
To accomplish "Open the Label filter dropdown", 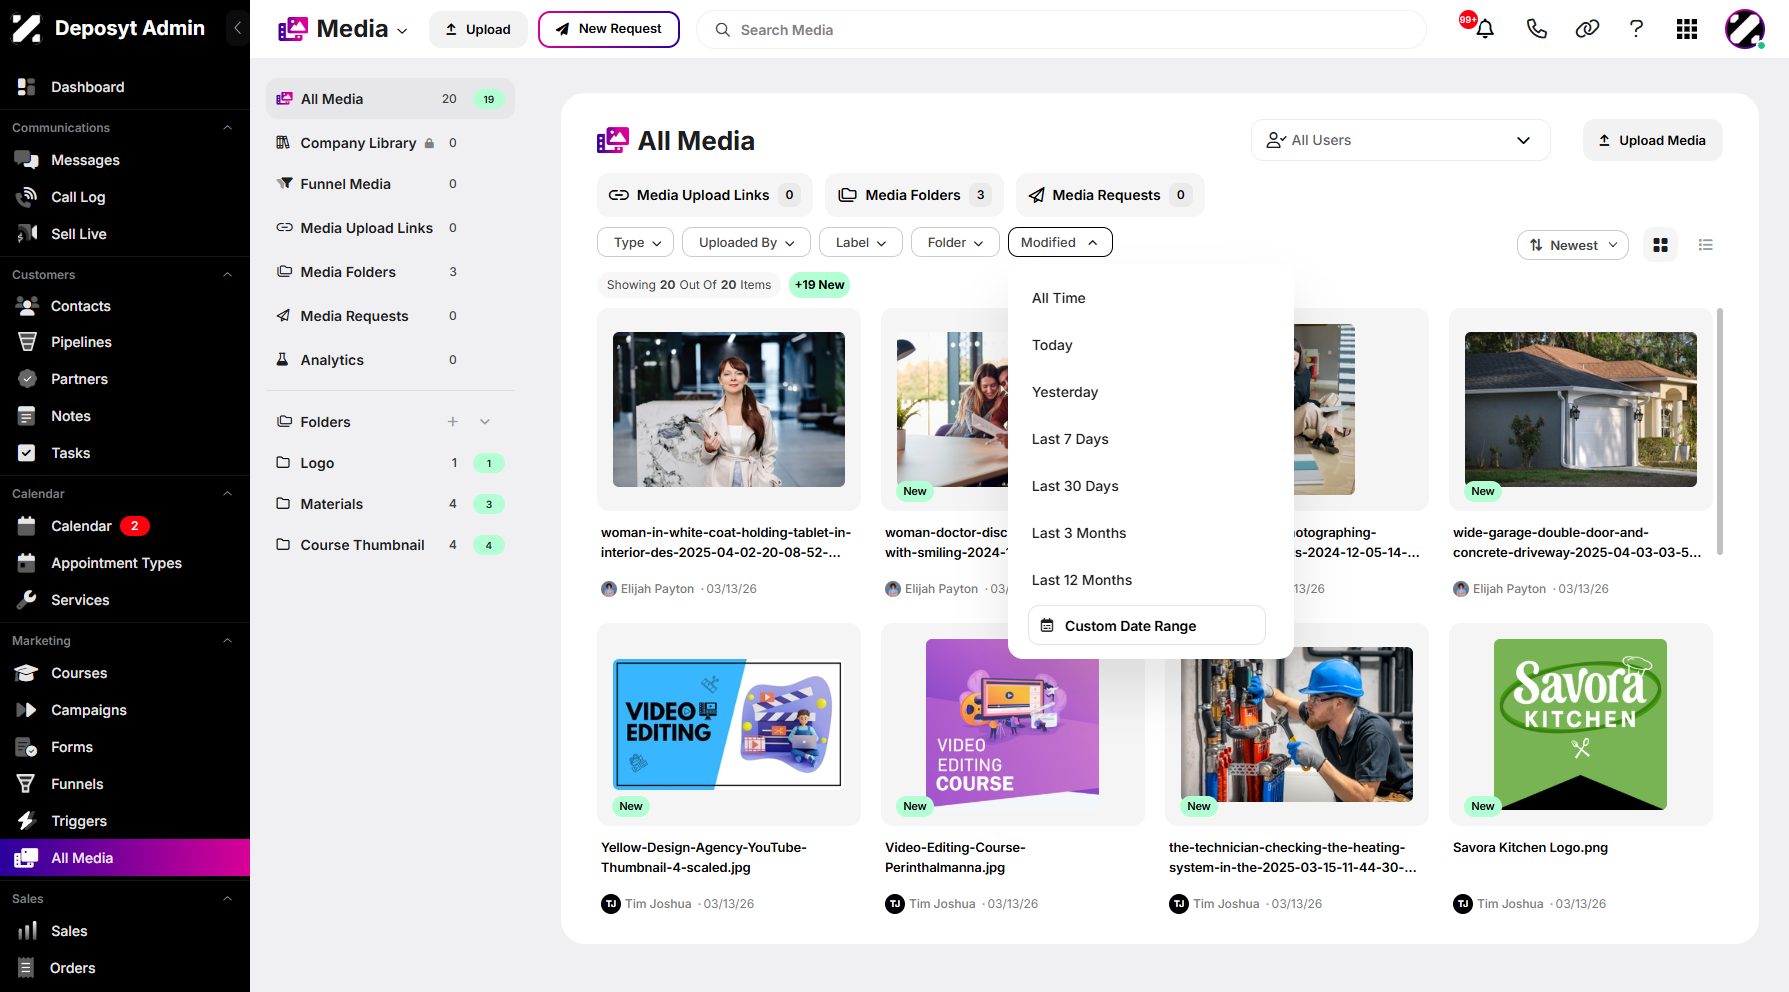I will pos(861,242).
